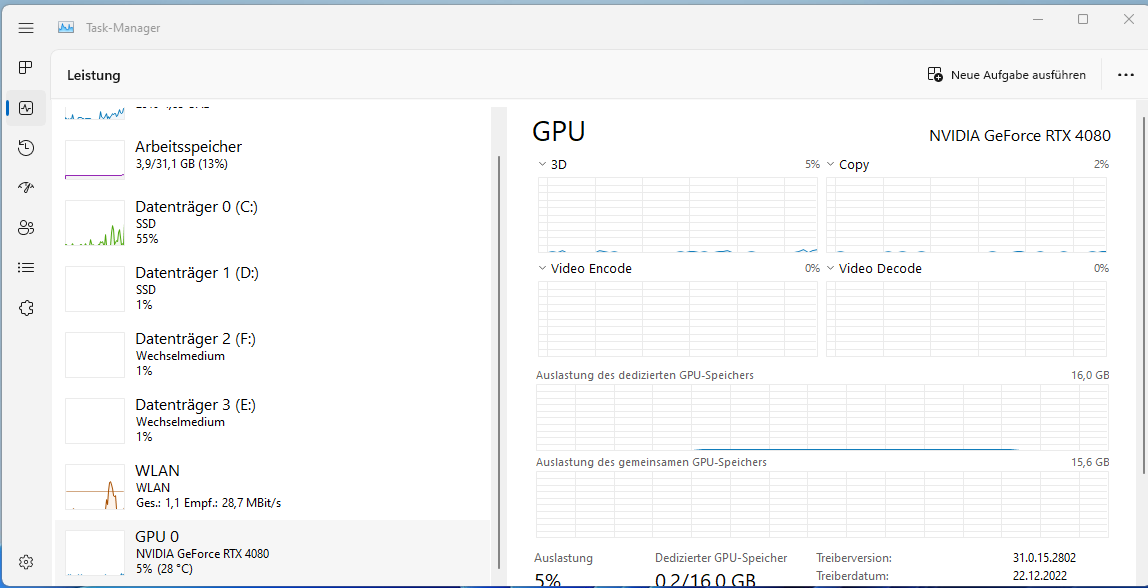Select Datenträger 3 (E:) entry
The height and width of the screenshot is (588, 1148).
tap(272, 420)
